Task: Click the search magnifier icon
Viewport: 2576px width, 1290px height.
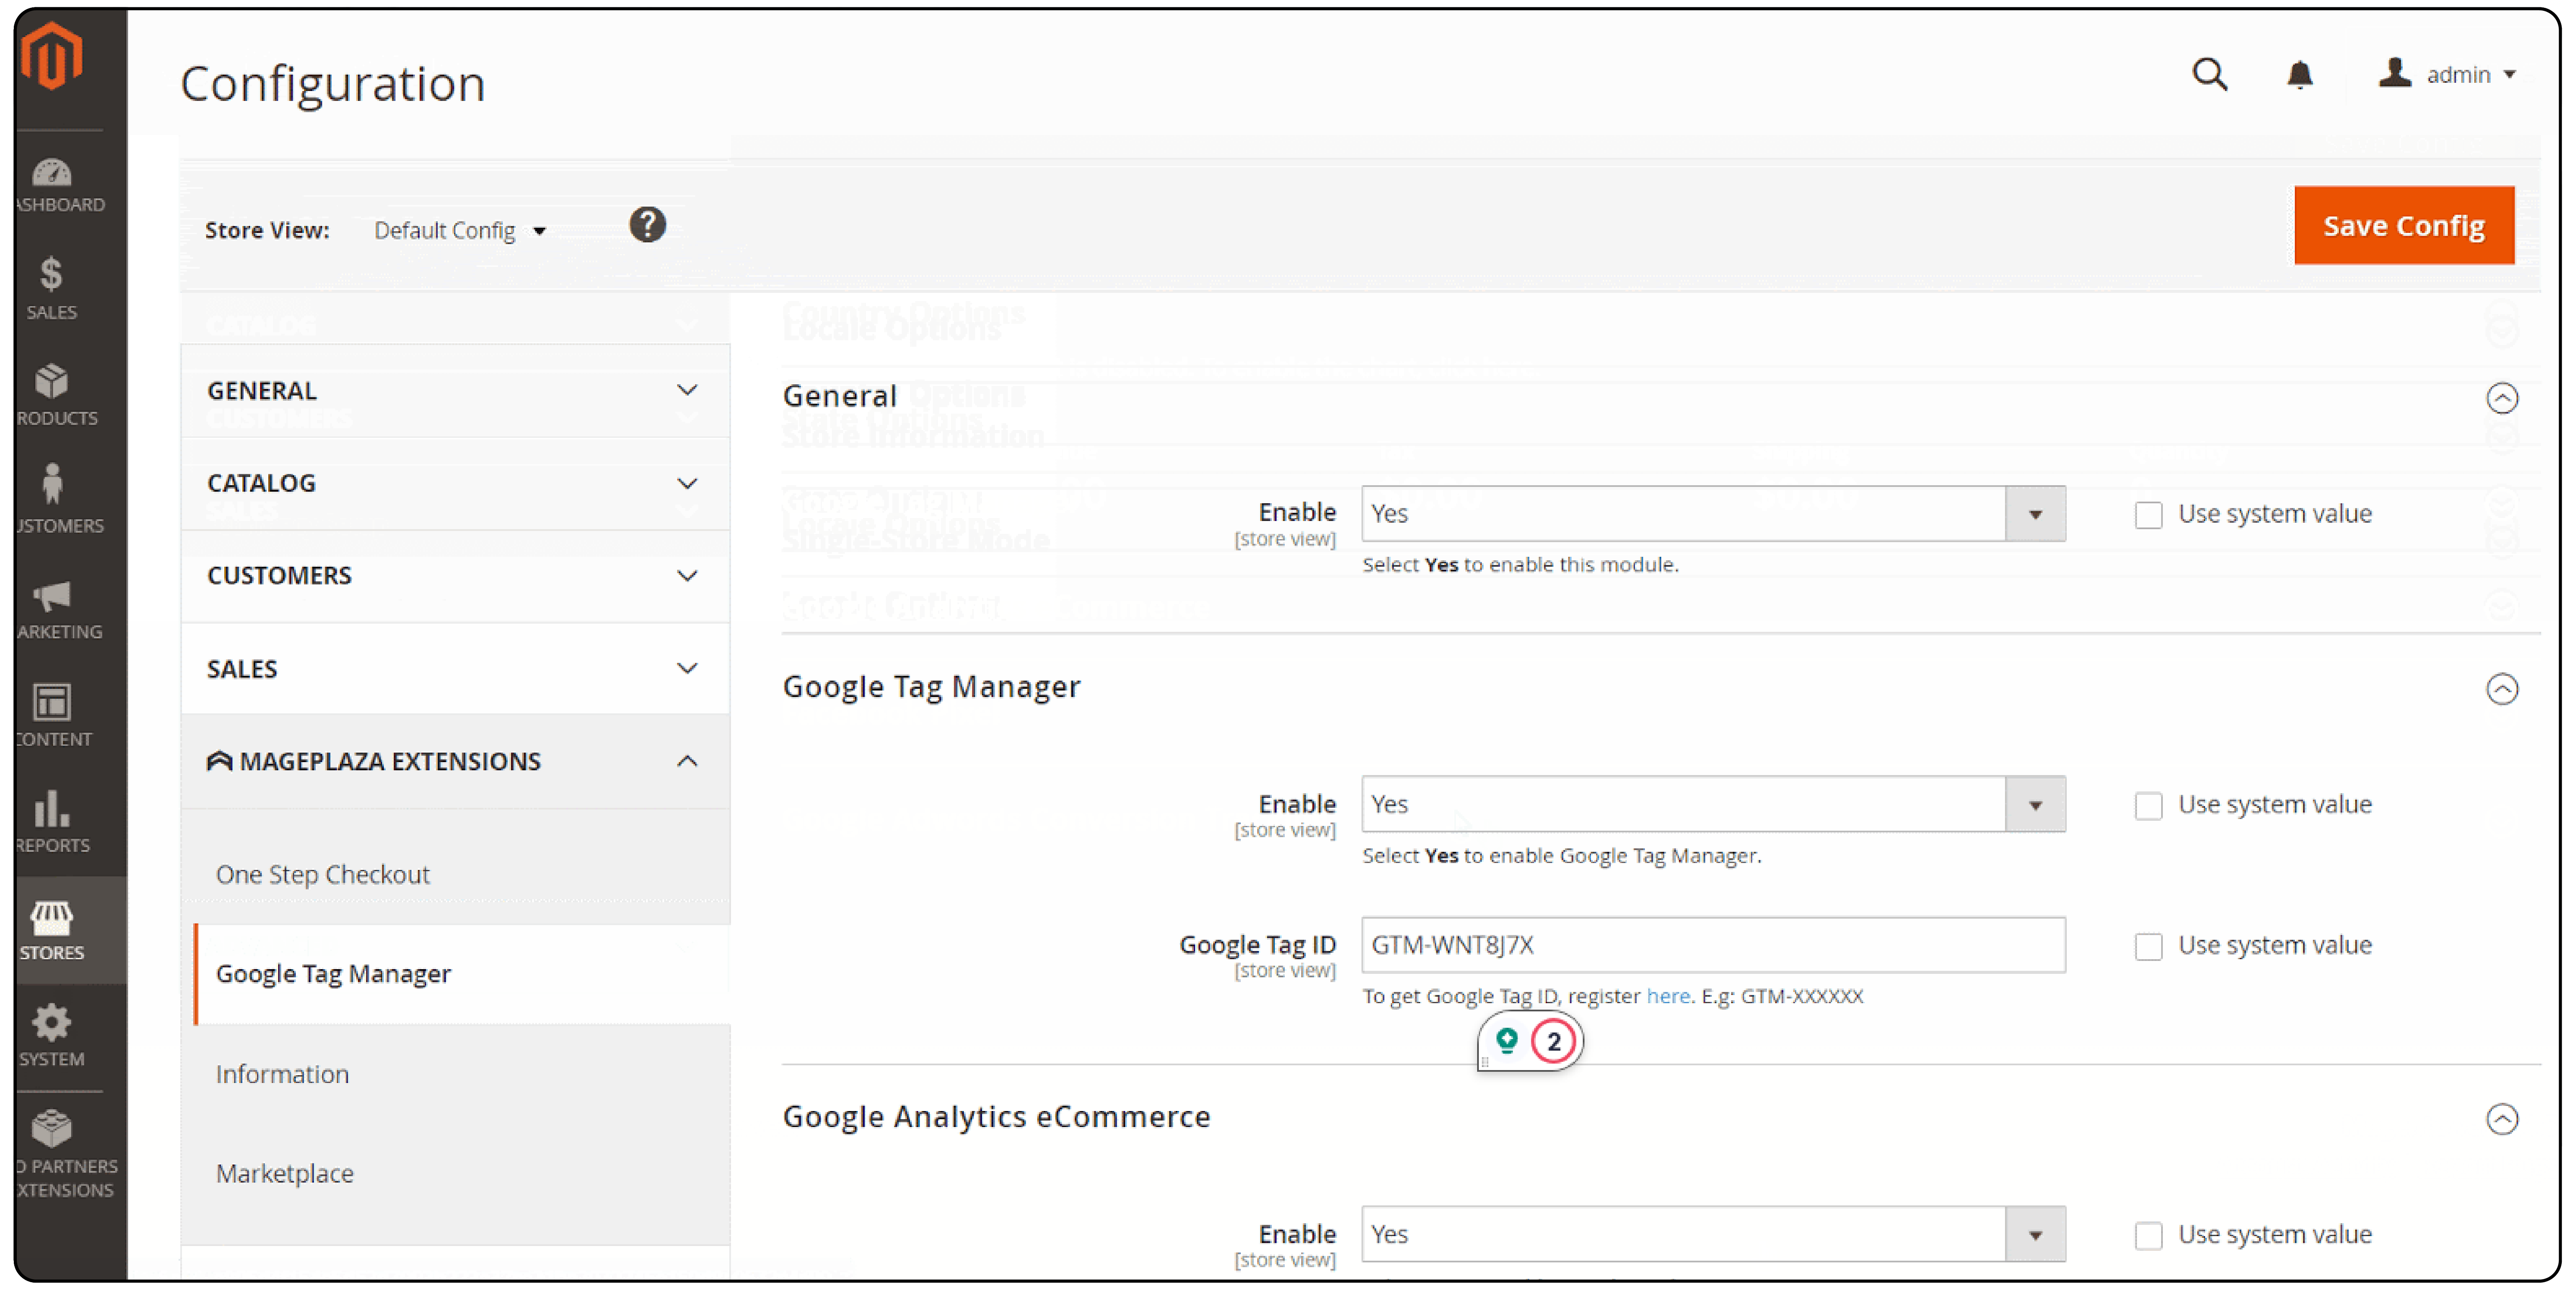Action: tap(2210, 74)
